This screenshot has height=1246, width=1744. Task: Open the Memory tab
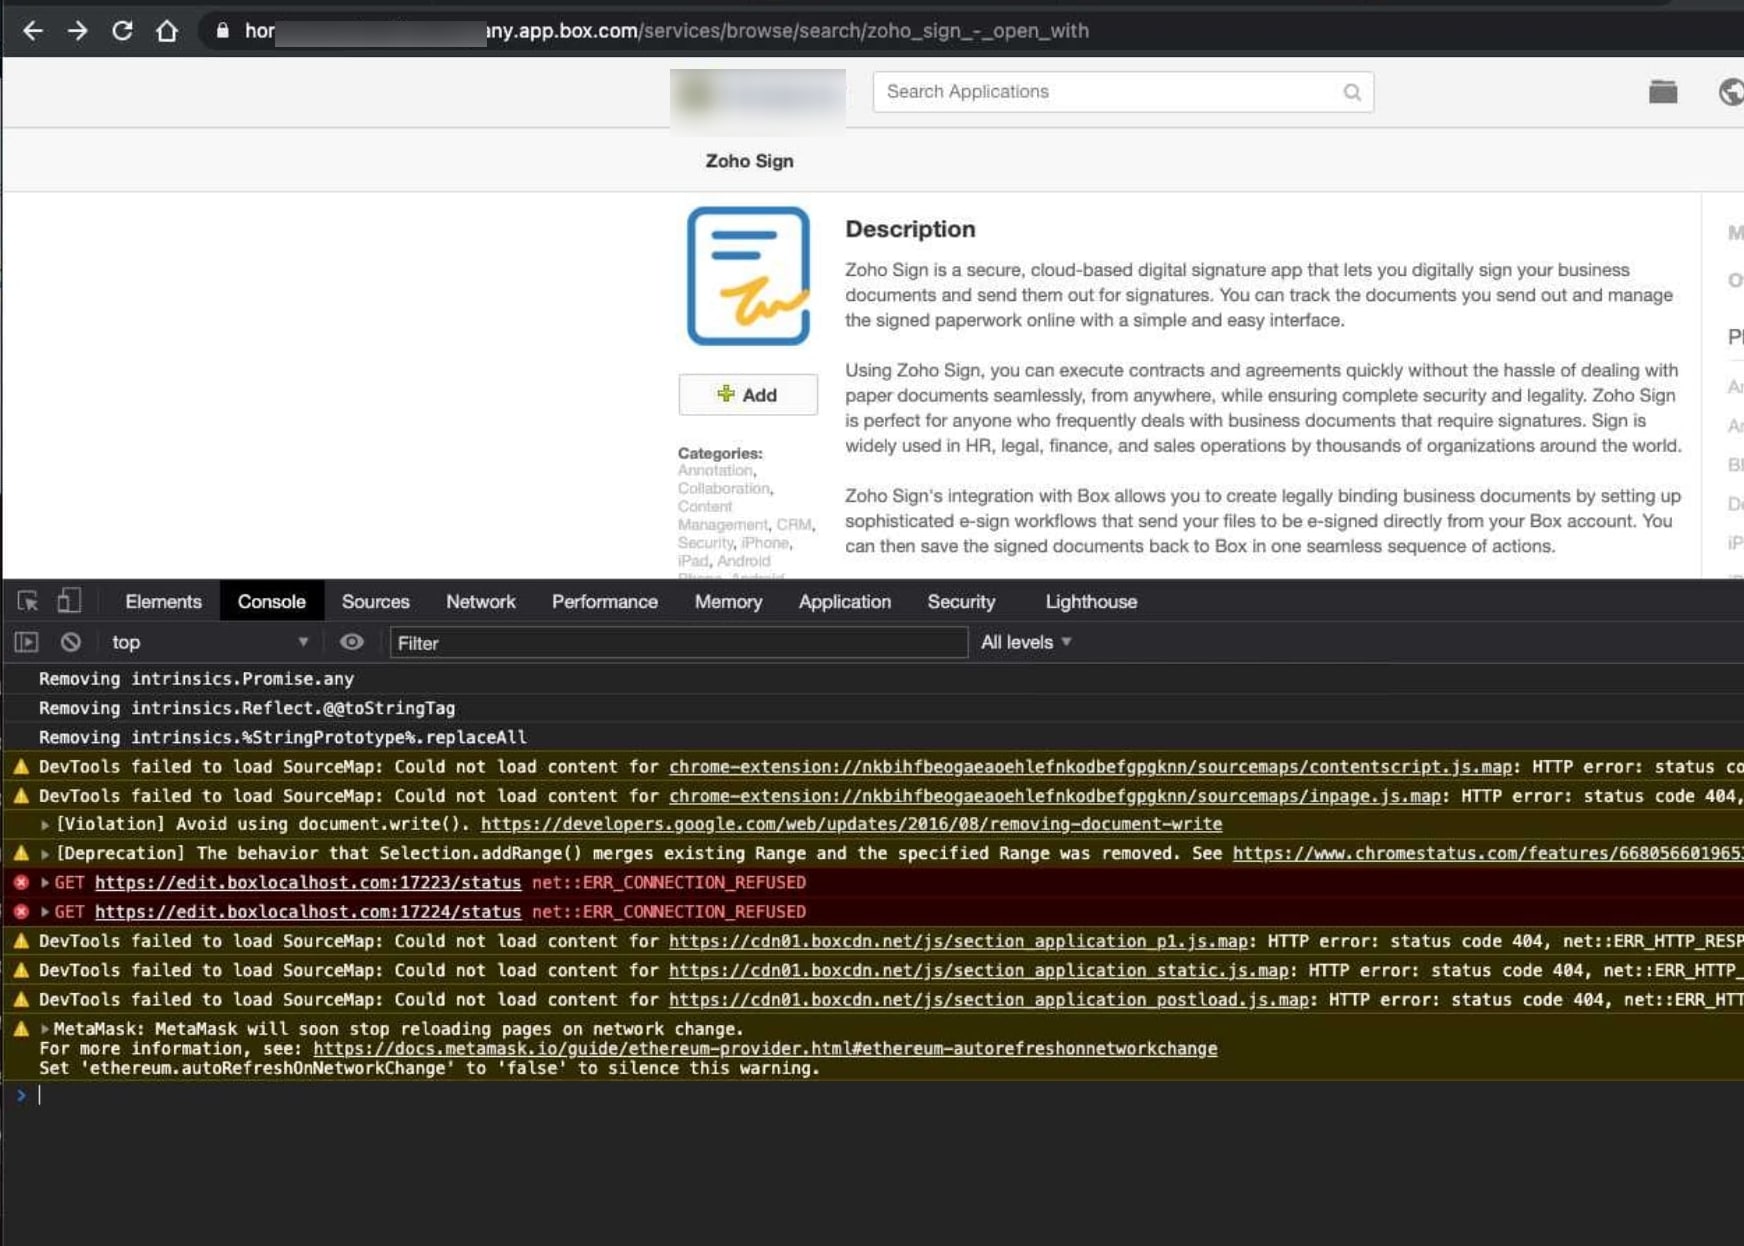[728, 601]
